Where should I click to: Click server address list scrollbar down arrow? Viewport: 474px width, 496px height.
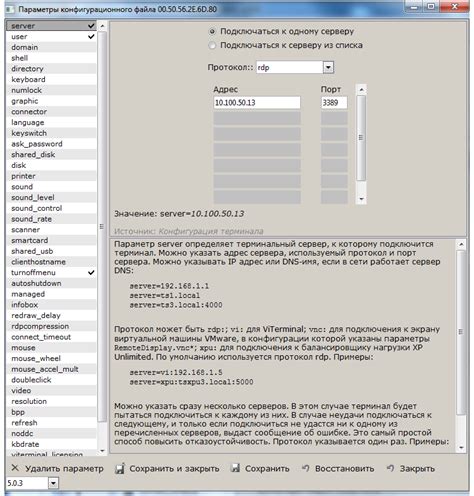pyautogui.click(x=361, y=199)
